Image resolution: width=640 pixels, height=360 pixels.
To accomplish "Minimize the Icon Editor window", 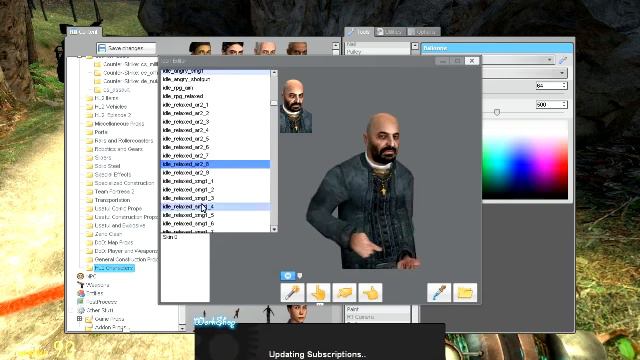I will pyautogui.click(x=442, y=60).
